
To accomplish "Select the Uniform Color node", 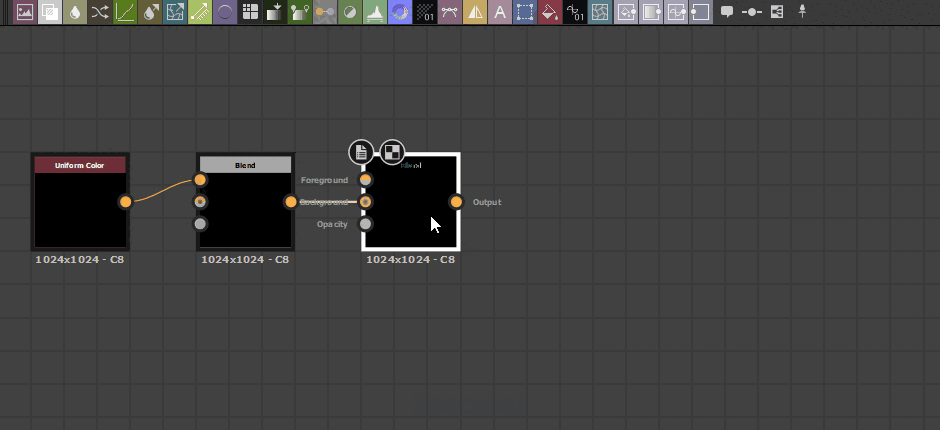I will (x=80, y=205).
